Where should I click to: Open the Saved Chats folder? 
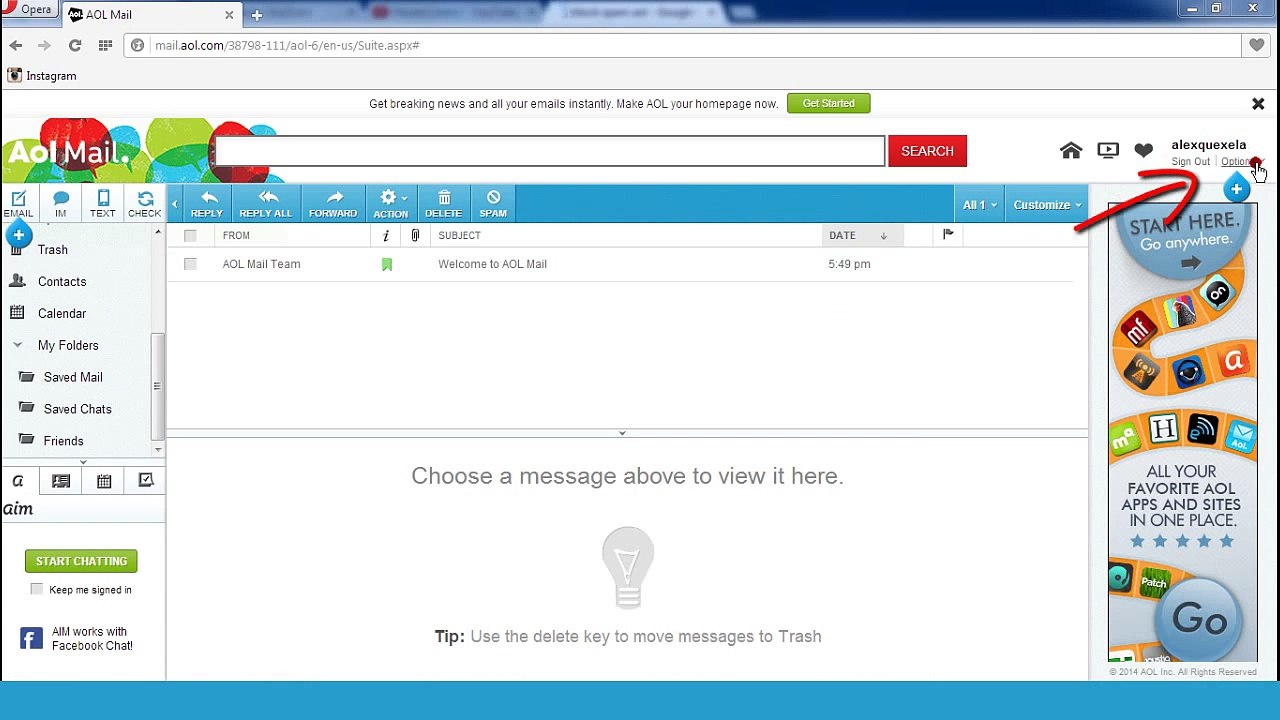coord(77,409)
